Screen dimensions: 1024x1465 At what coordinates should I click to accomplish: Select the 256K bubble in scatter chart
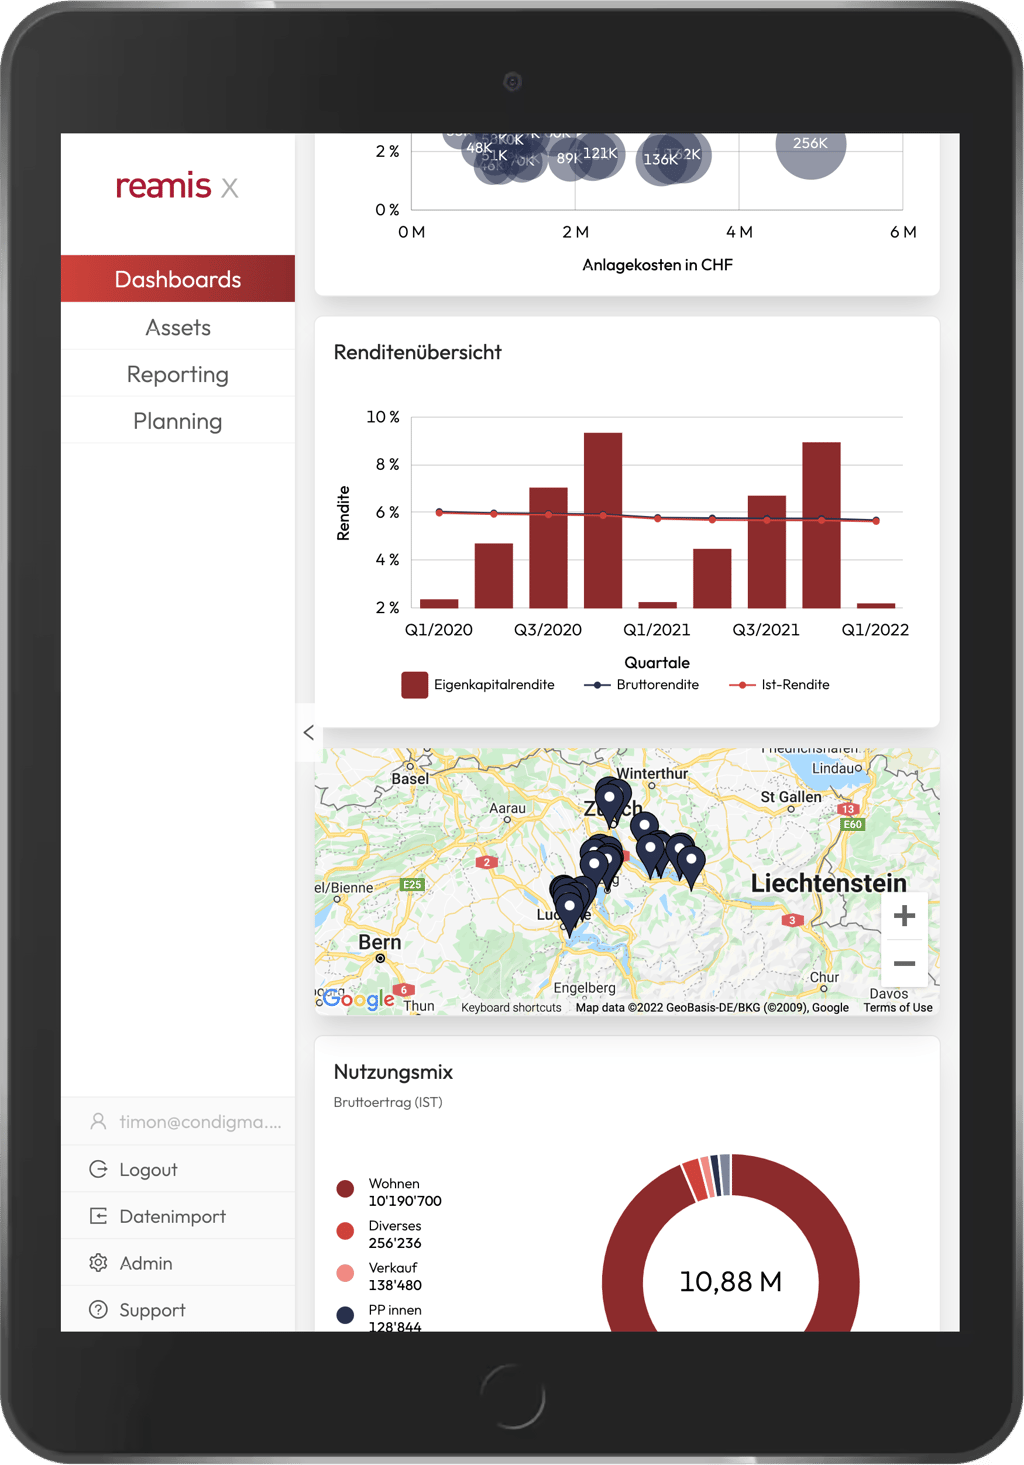pos(811,146)
